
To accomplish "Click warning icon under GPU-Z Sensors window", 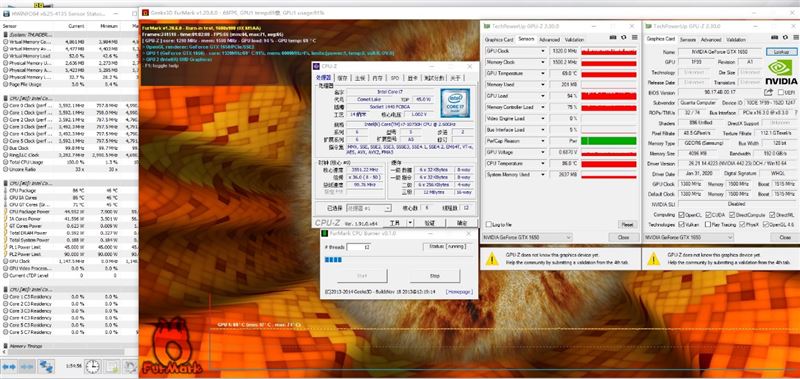I will [x=492, y=259].
